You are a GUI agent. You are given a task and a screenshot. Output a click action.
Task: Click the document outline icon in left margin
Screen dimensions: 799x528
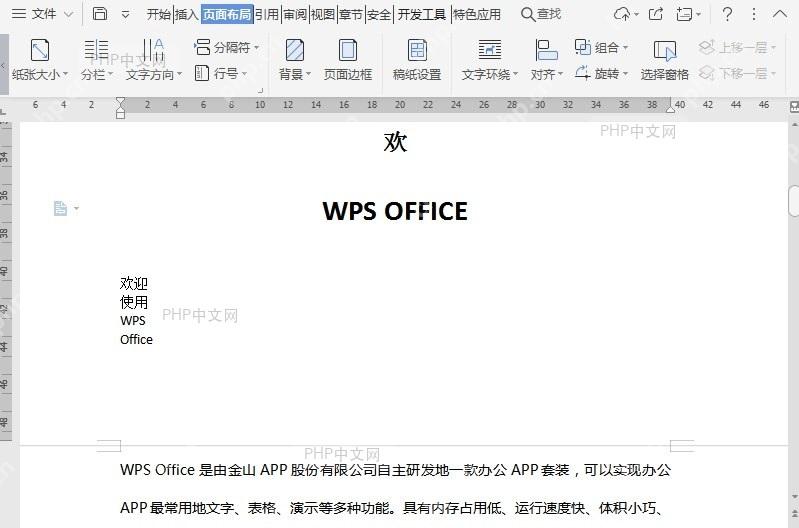click(60, 208)
